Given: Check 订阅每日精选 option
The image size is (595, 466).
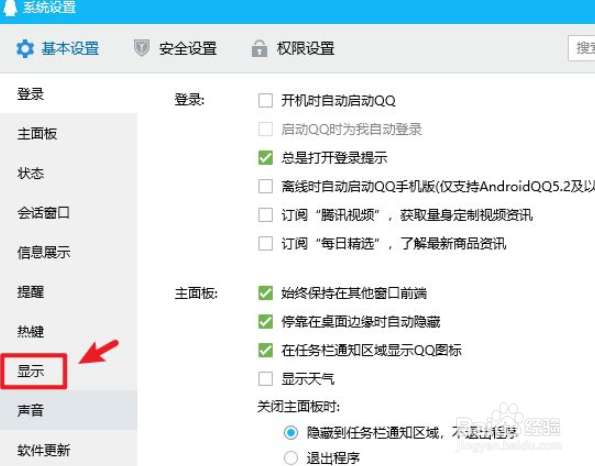Looking at the screenshot, I should 265,243.
